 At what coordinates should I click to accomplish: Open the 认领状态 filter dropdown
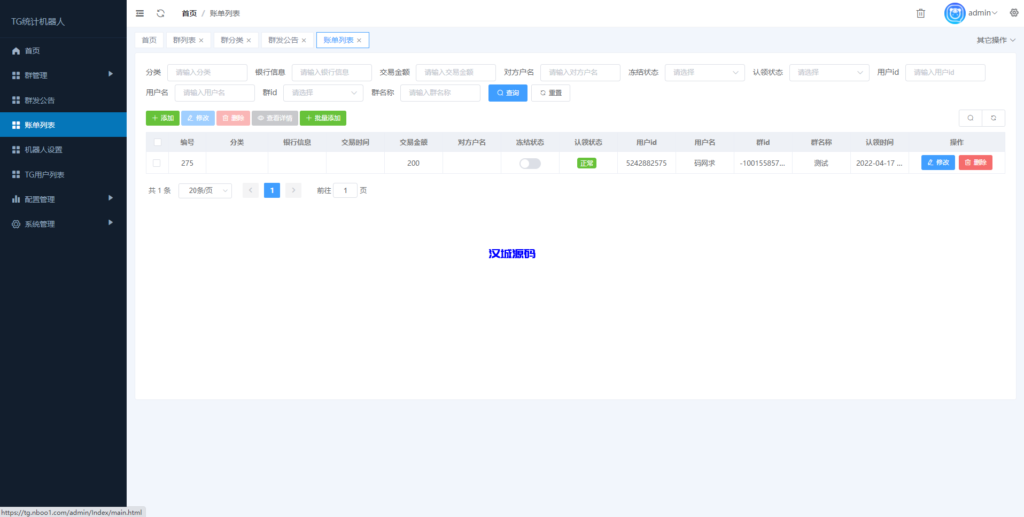click(x=829, y=72)
